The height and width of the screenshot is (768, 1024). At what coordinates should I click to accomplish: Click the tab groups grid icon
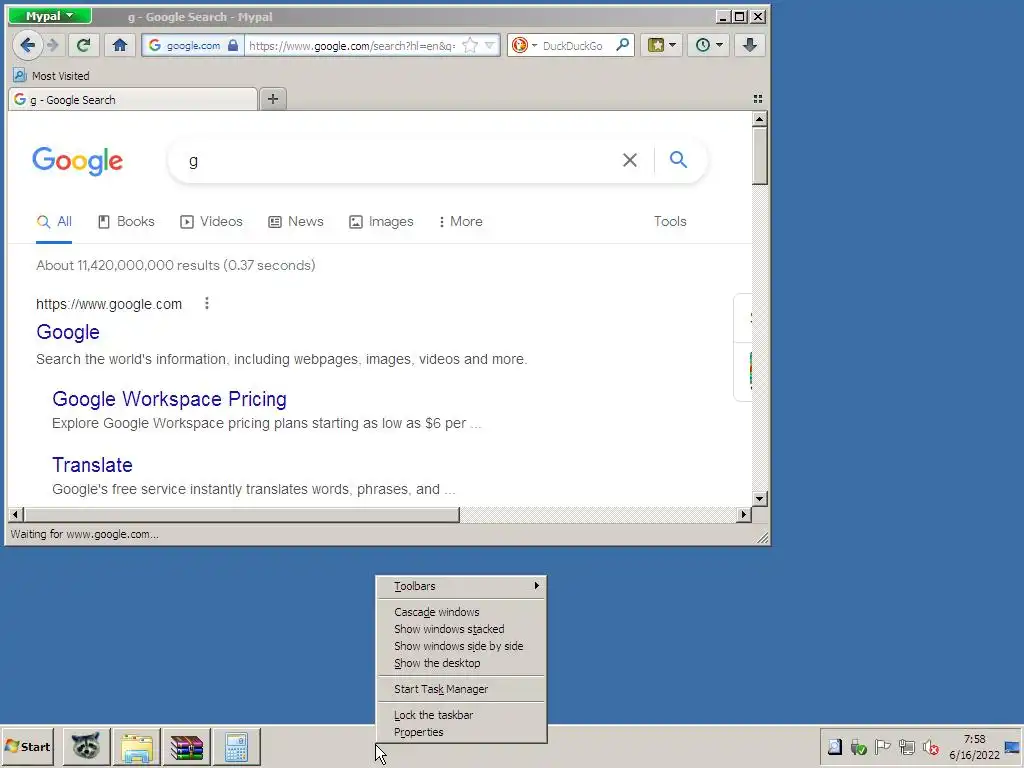tap(758, 99)
